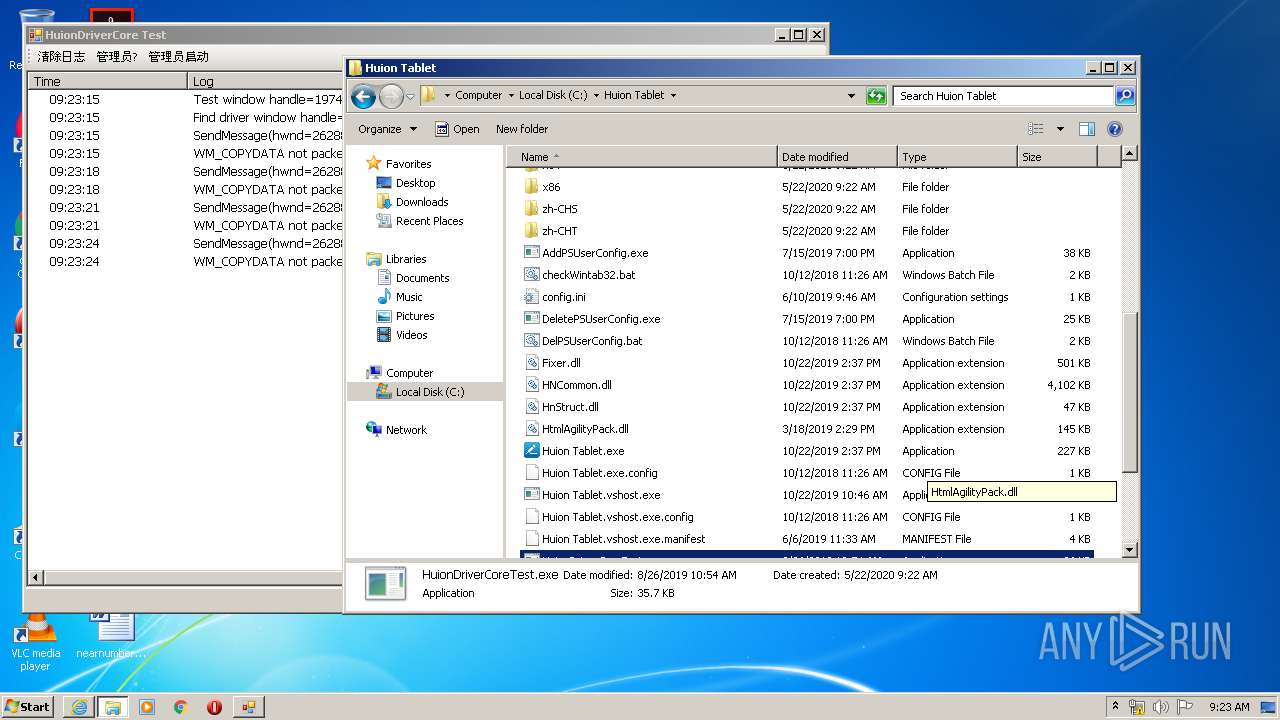Open the recent pages dropdown arrow

(x=410, y=97)
